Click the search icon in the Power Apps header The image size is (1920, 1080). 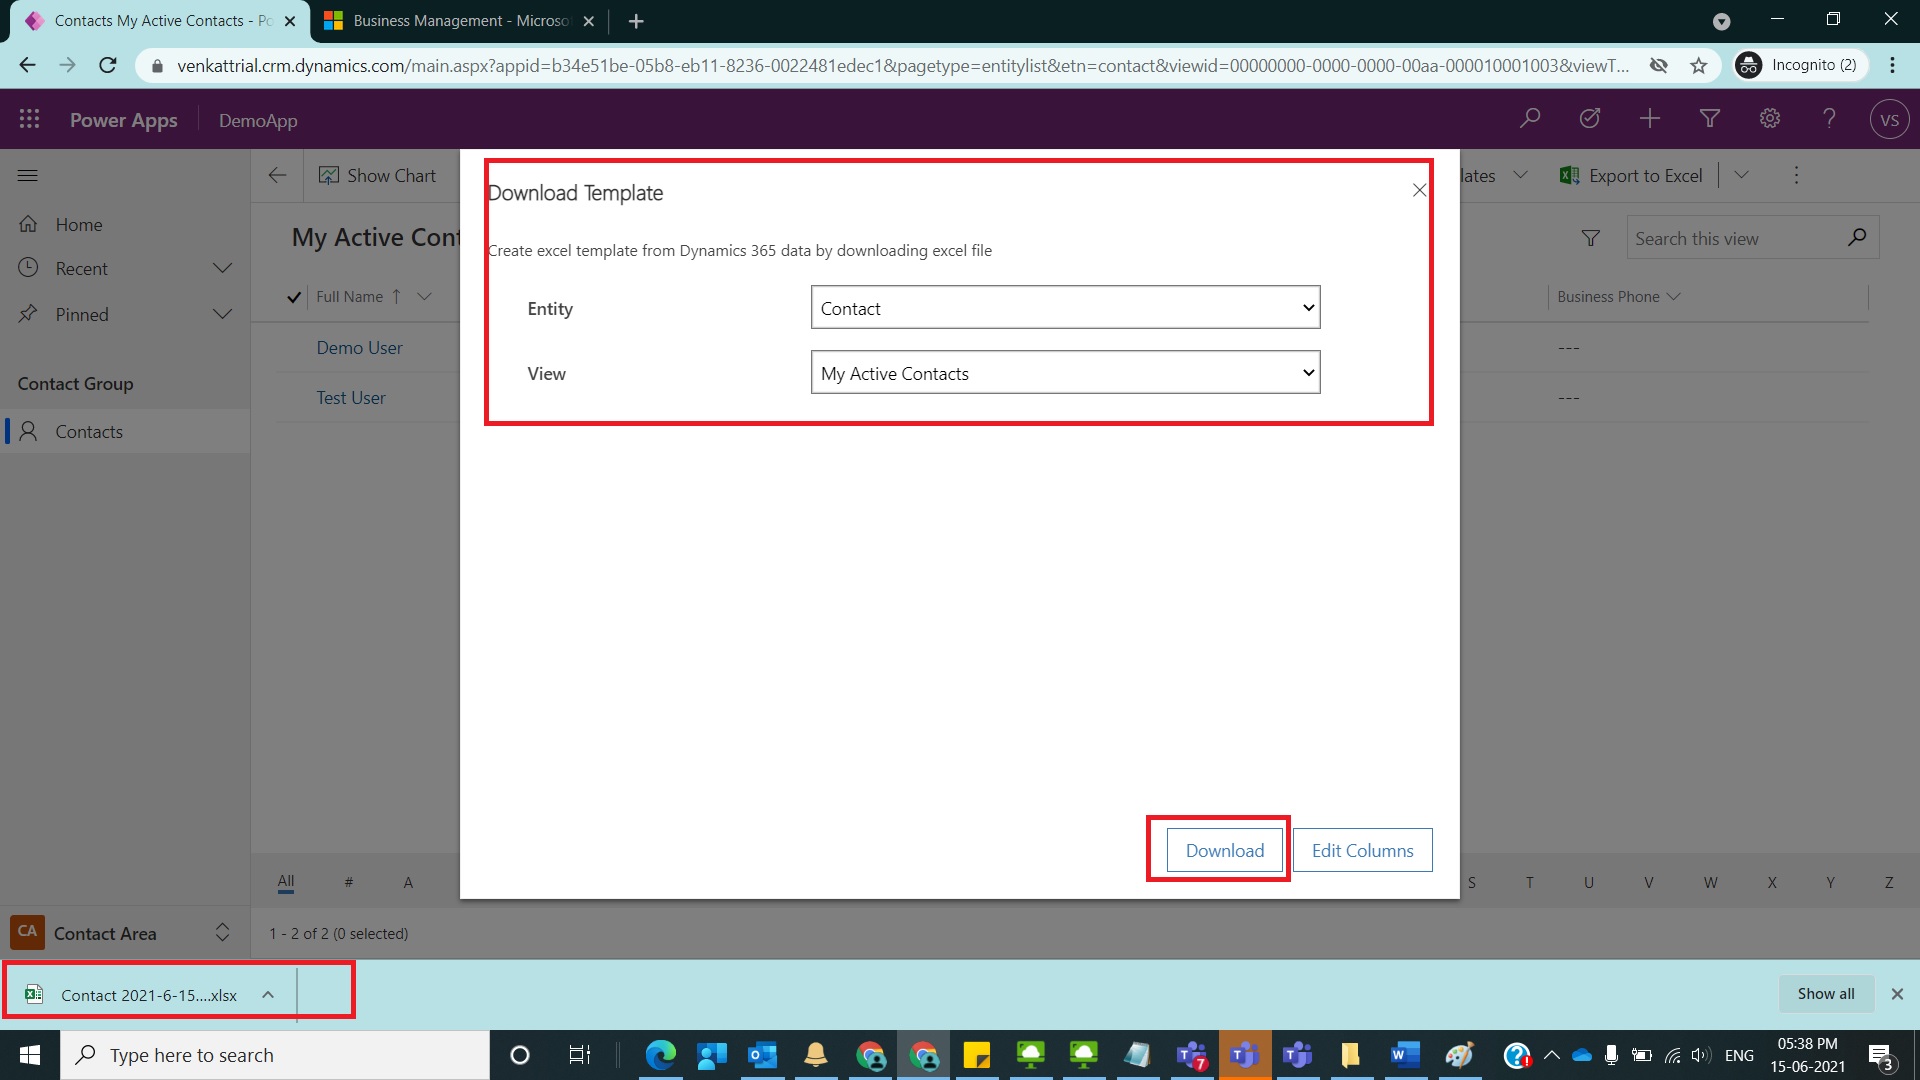[1529, 118]
